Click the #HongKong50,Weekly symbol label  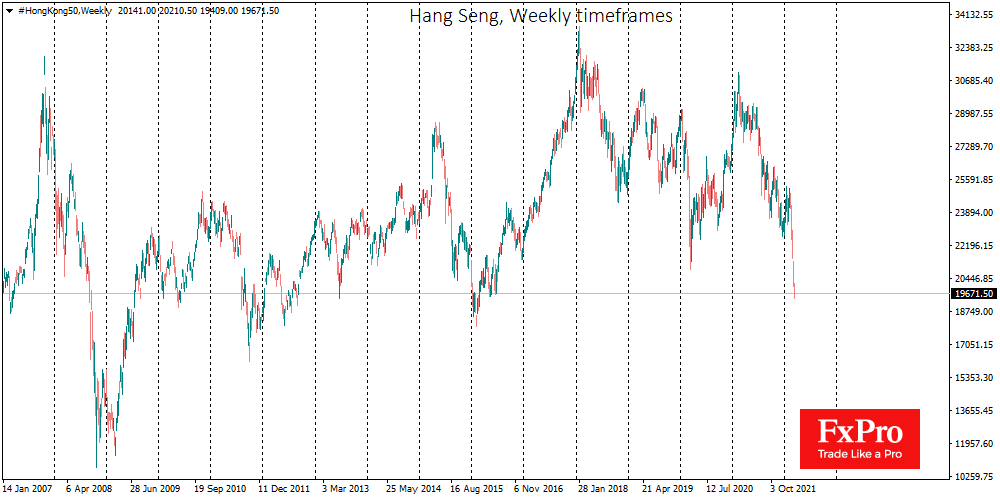62,10
